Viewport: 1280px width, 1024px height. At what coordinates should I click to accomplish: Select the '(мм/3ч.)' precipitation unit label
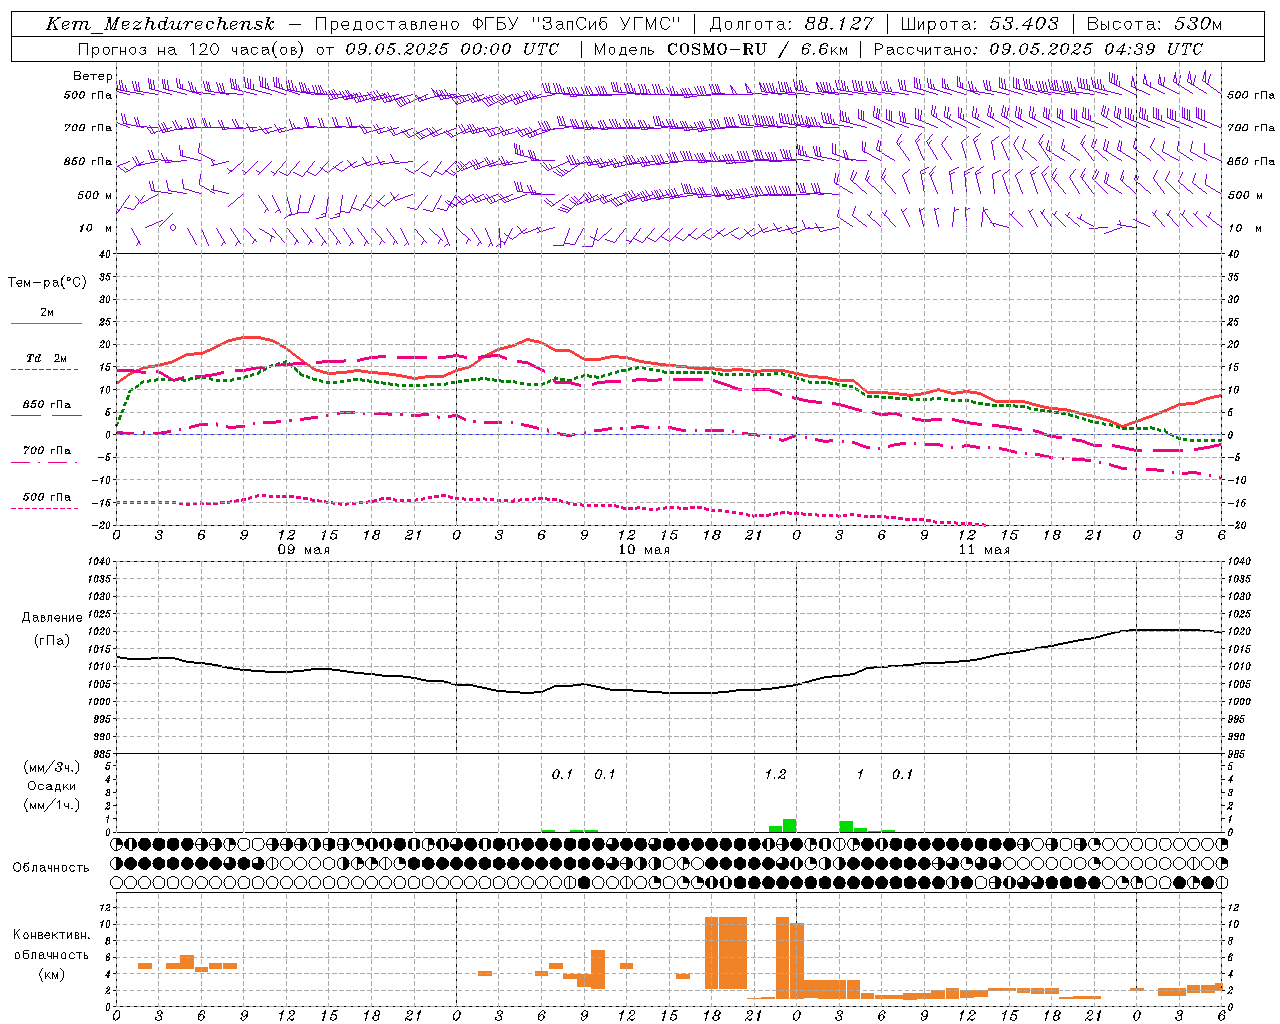(x=52, y=767)
